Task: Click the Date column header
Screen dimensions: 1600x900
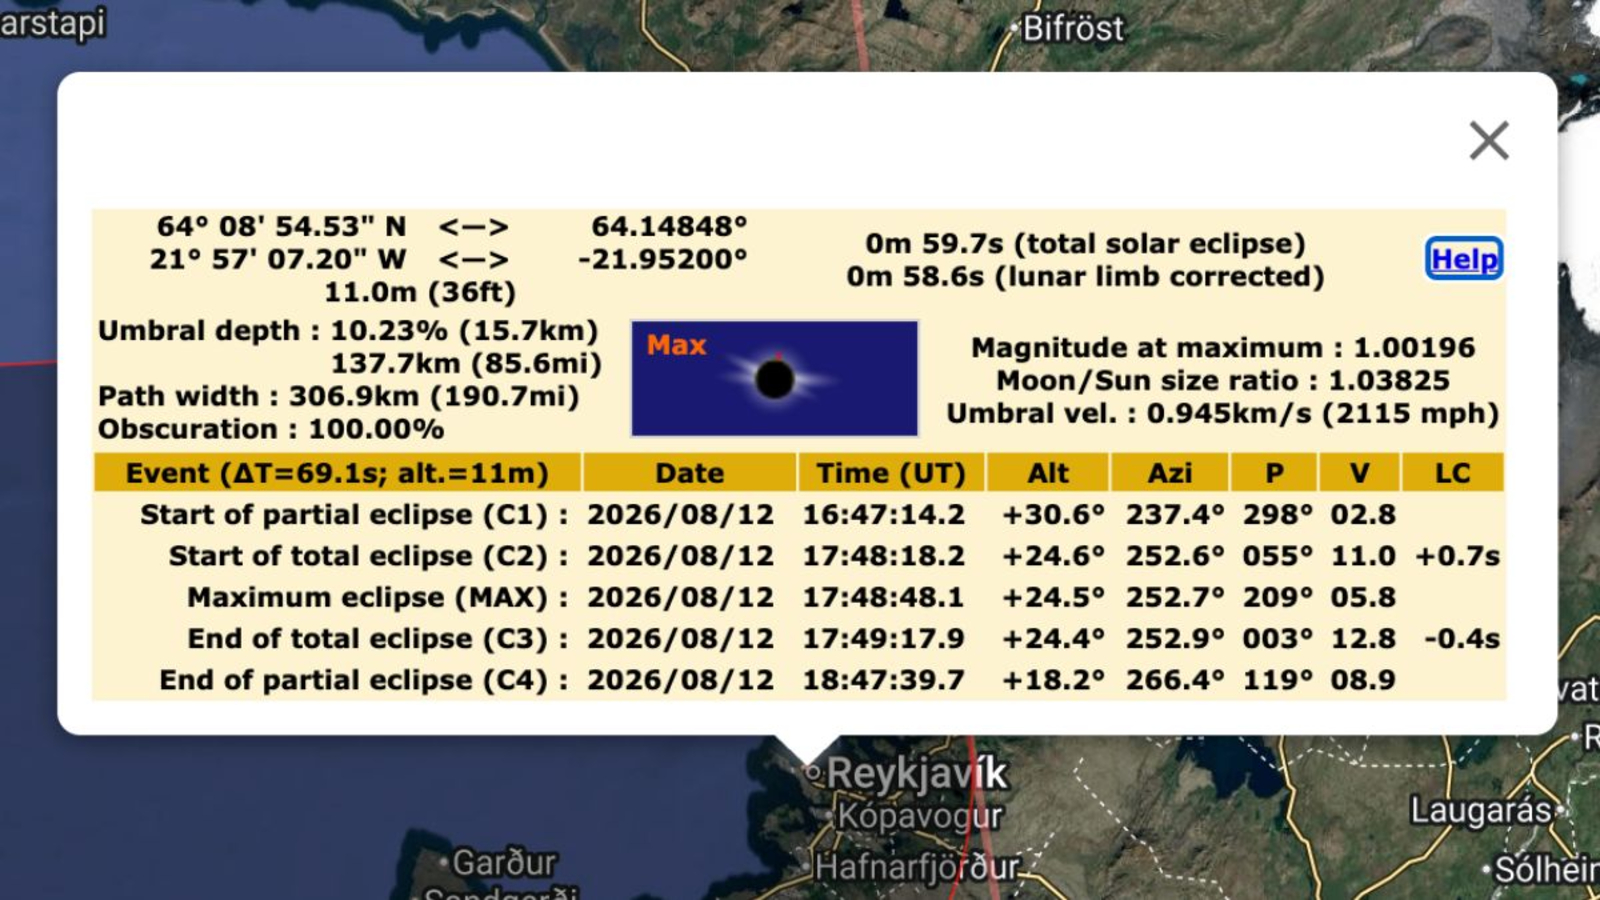Action: coord(689,472)
